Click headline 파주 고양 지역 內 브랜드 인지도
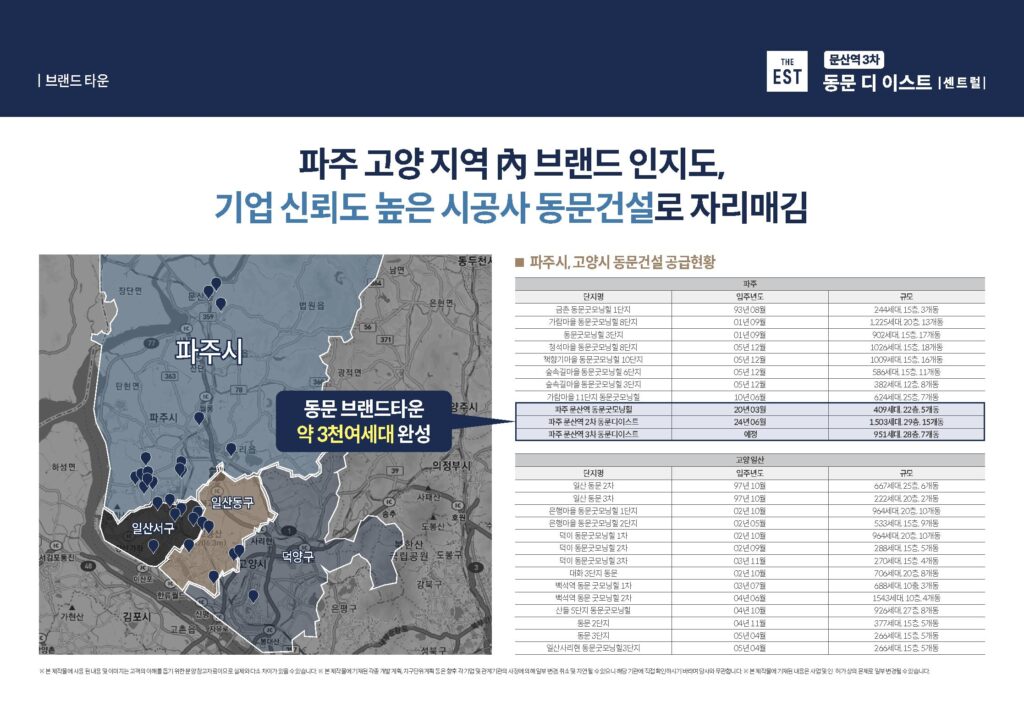Image resolution: width=1024 pixels, height=707 pixels. click(x=511, y=164)
